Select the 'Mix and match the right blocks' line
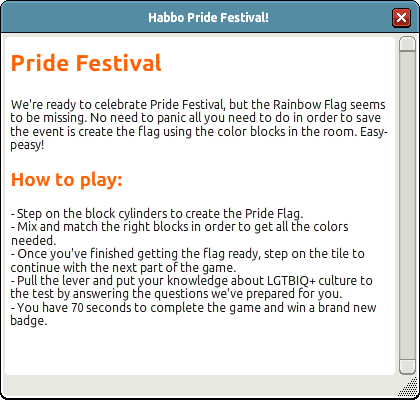The height and width of the screenshot is (400, 420). click(180, 233)
